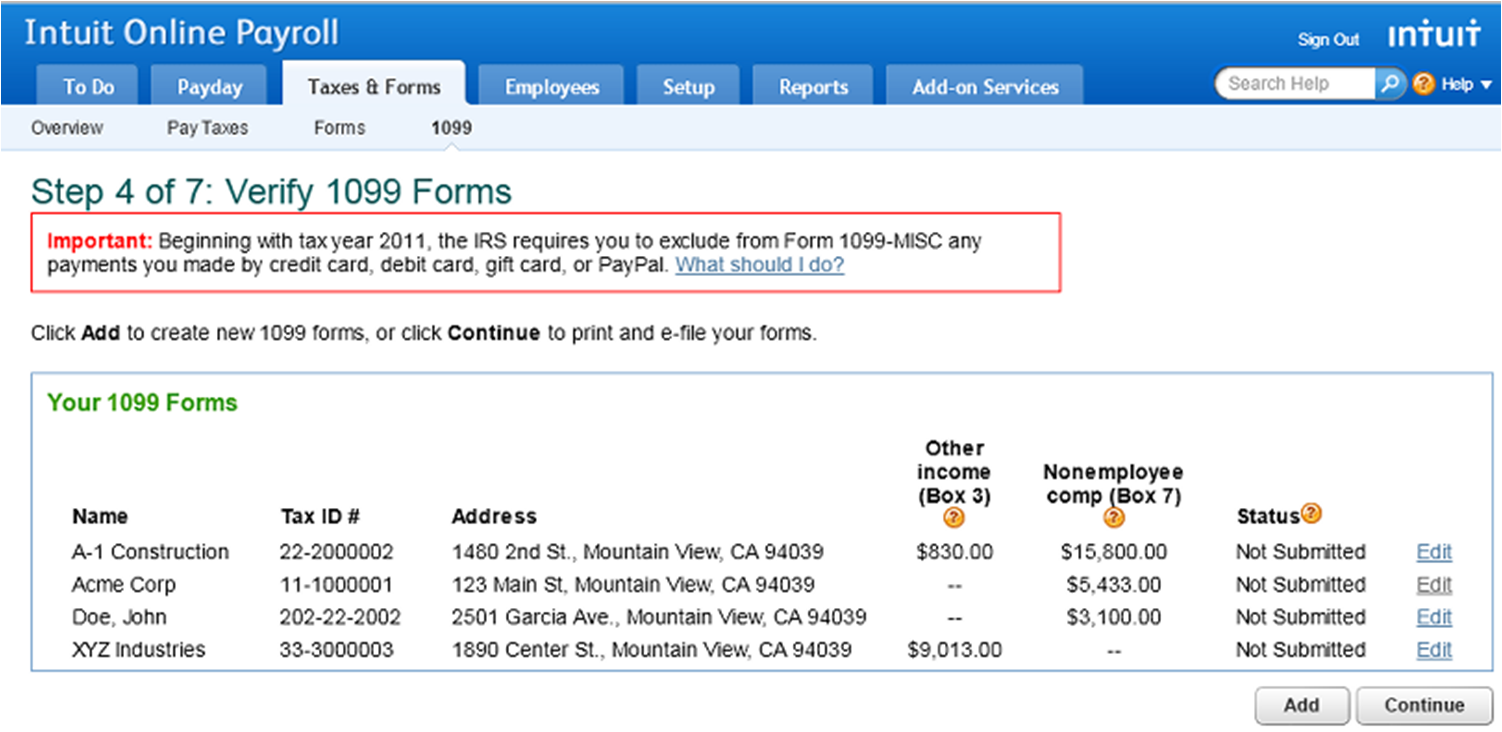This screenshot has width=1502, height=732.
Task: Click the Forms submenu item
Action: pos(339,128)
